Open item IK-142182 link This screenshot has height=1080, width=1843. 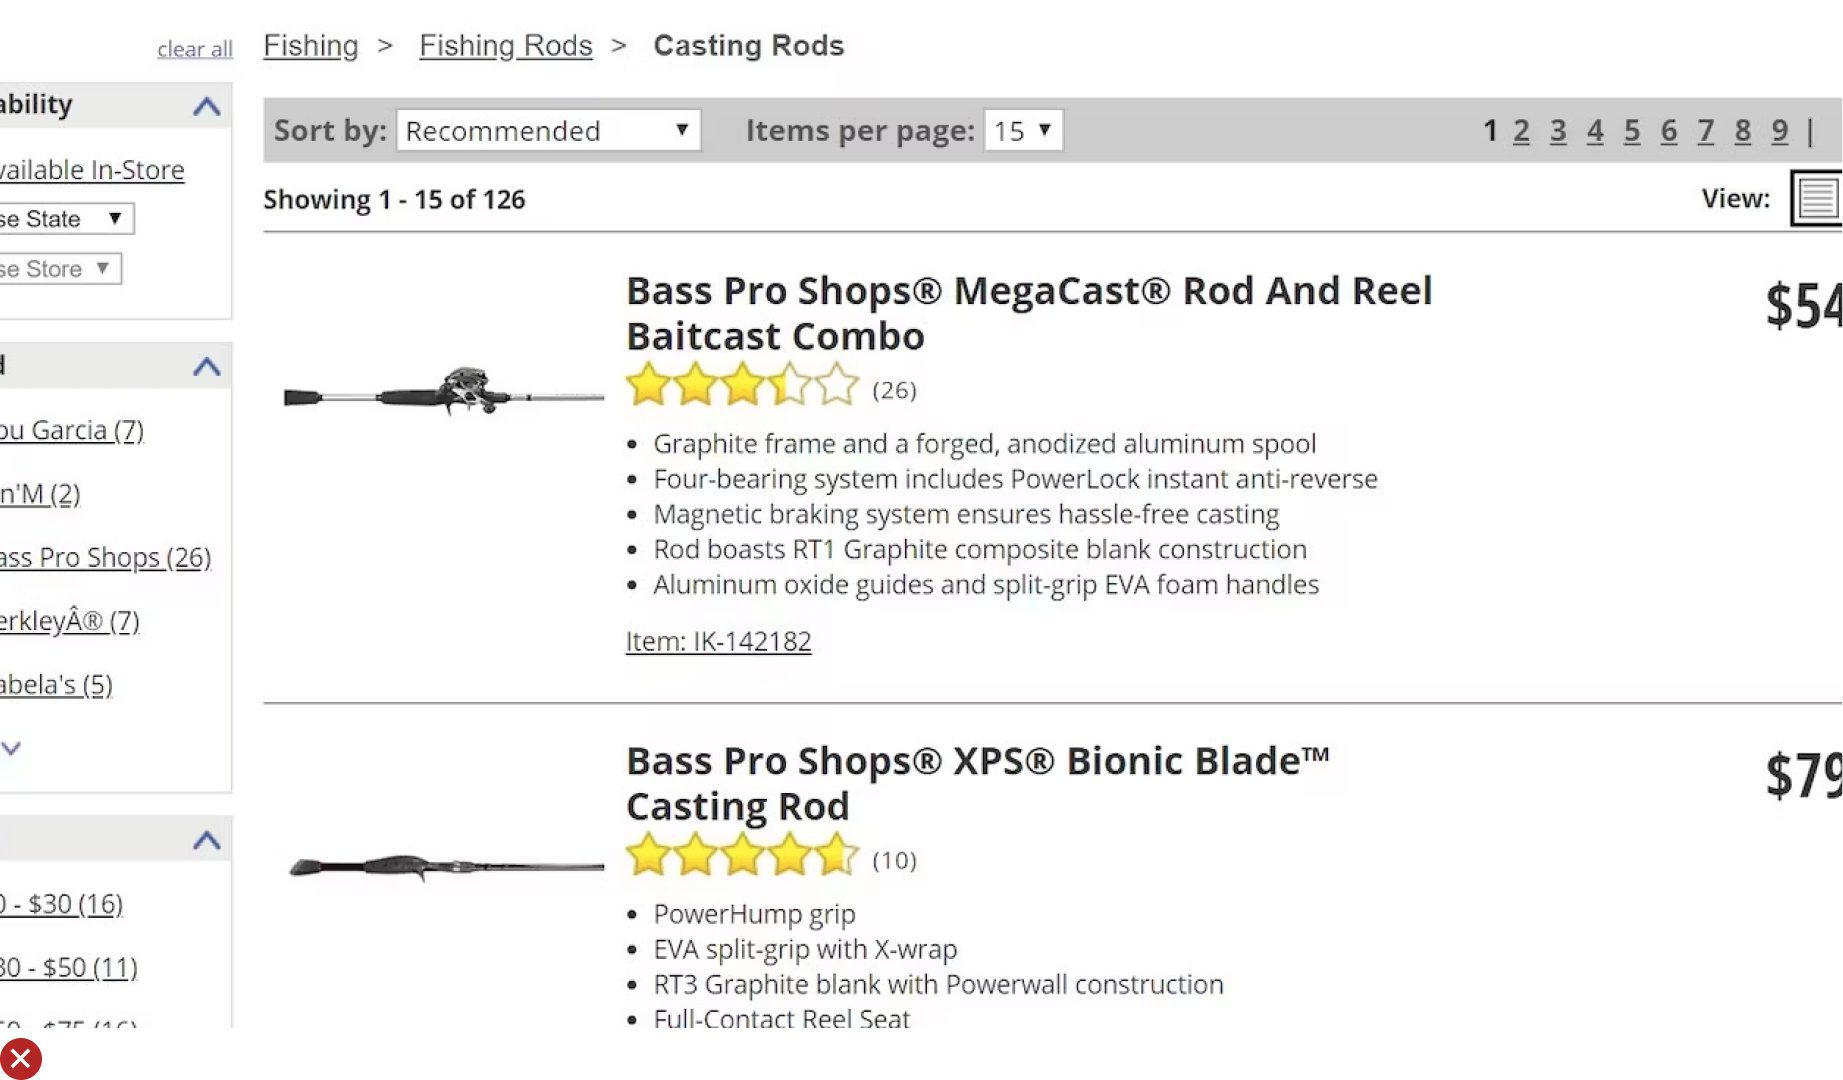coord(718,641)
